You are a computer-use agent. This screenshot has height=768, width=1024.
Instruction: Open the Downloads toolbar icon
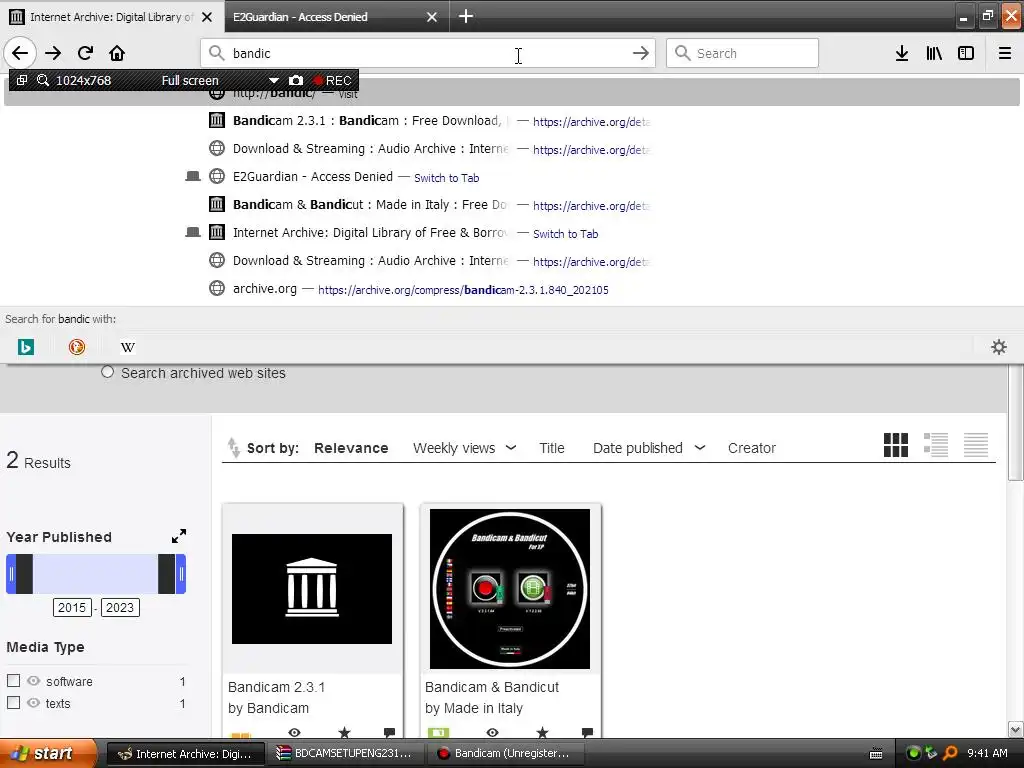point(902,53)
